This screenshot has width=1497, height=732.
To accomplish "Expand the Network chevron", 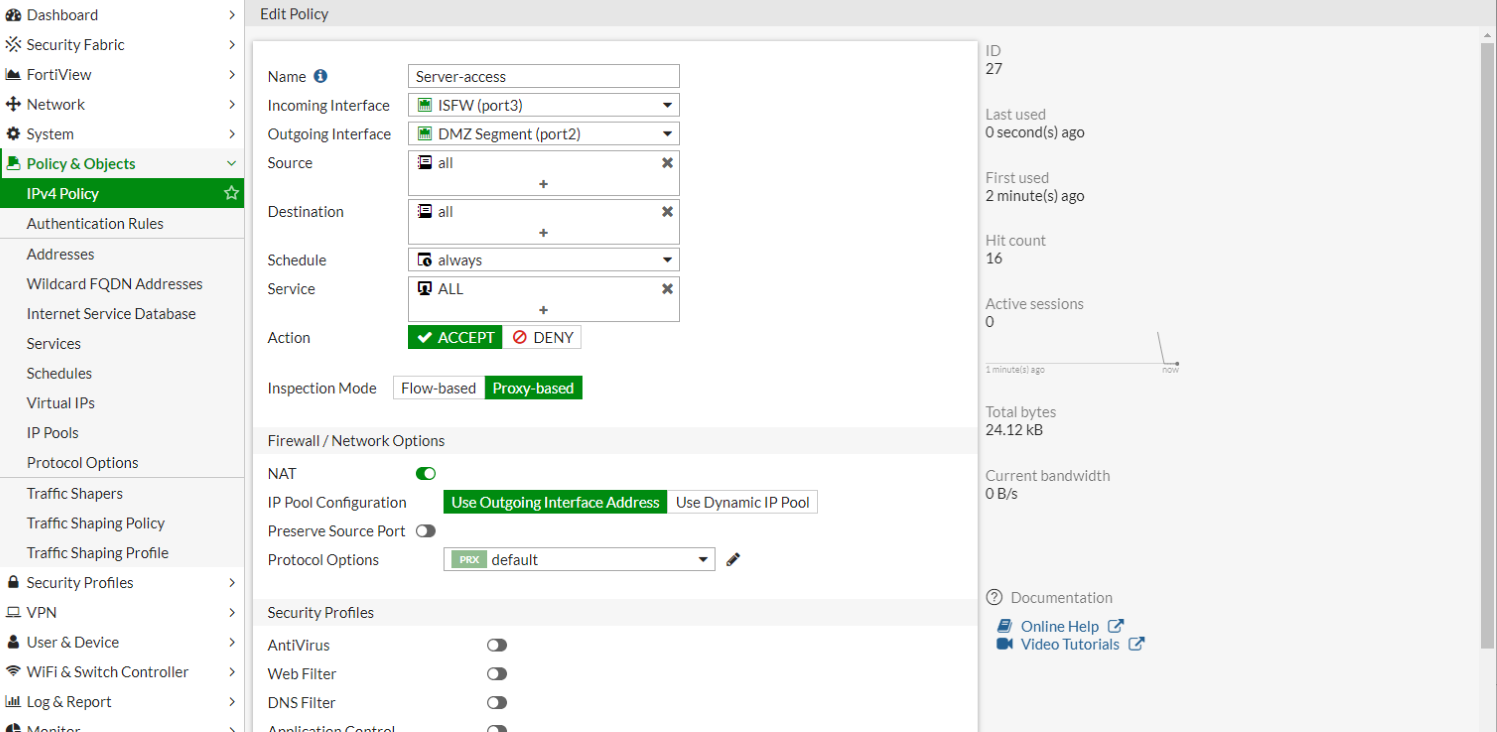I will (x=231, y=104).
